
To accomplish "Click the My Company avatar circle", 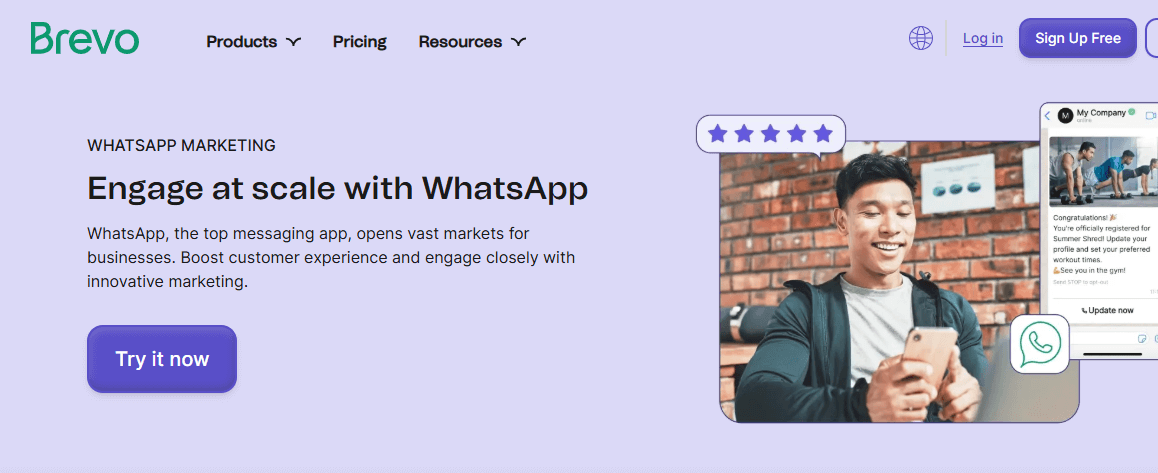I will [1065, 116].
